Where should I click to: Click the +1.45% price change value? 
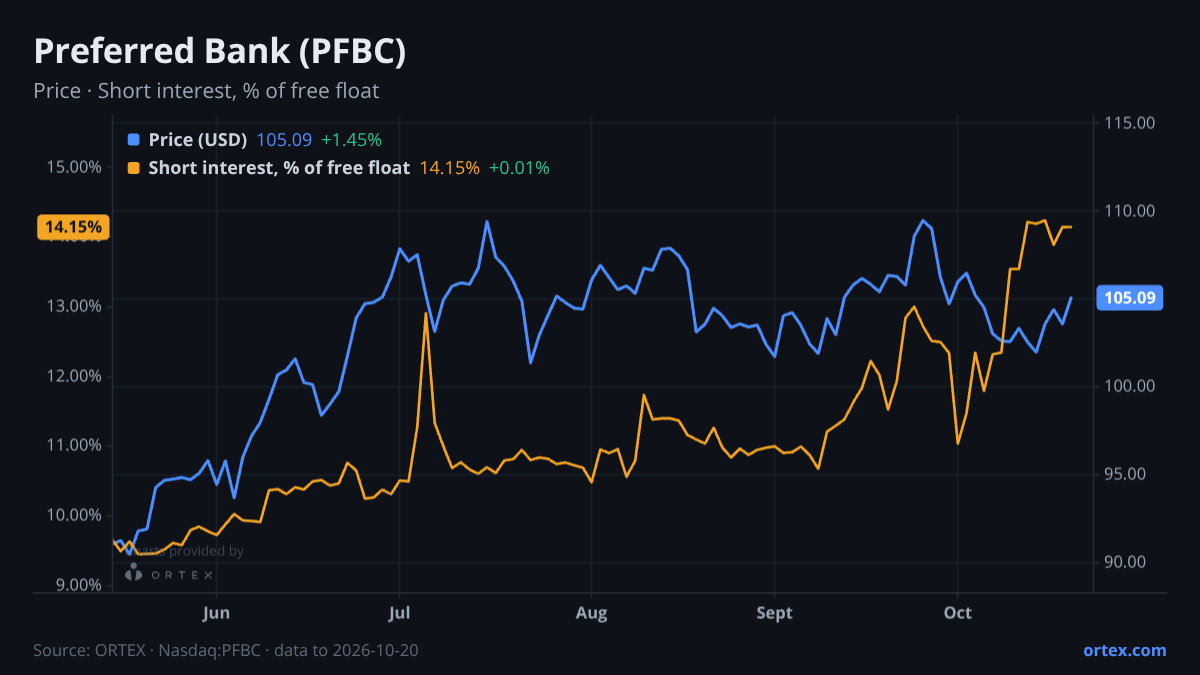click(351, 140)
